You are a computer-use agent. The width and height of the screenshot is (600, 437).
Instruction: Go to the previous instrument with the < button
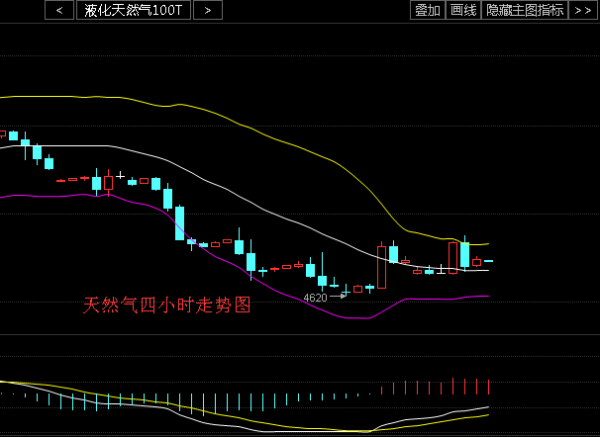(59, 10)
